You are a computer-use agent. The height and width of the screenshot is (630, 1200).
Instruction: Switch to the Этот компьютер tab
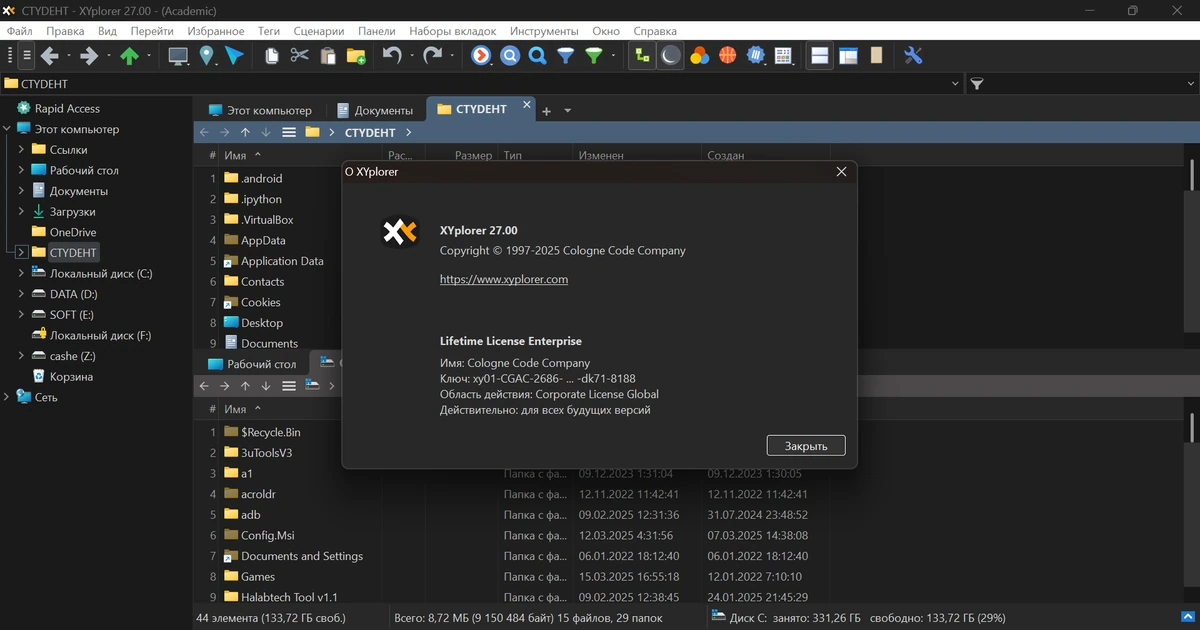(260, 110)
